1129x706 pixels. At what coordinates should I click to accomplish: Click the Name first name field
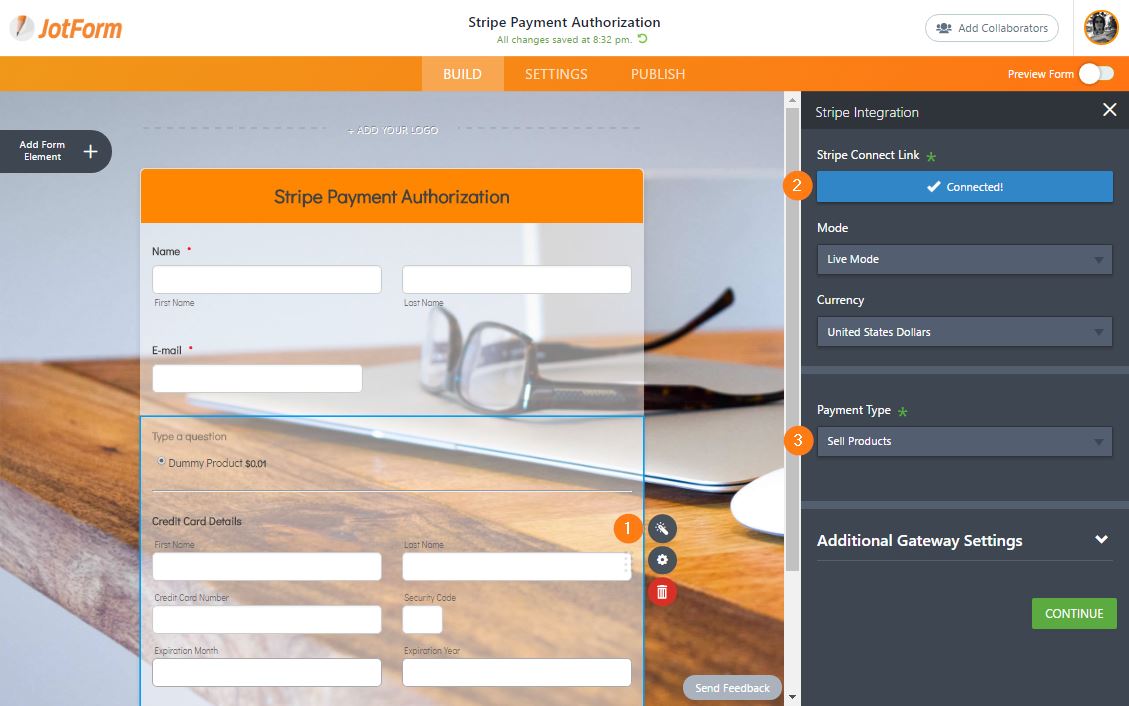pos(266,279)
